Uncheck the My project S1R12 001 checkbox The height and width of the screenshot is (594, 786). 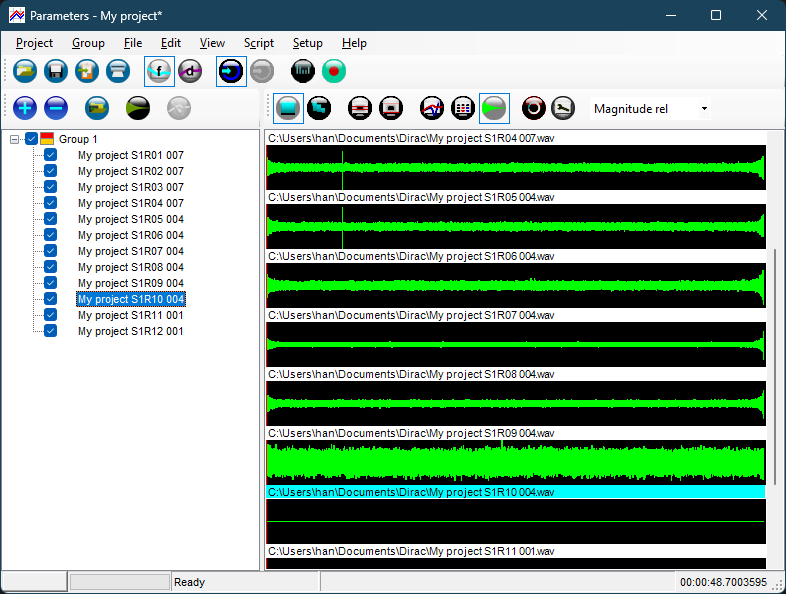[x=51, y=331]
